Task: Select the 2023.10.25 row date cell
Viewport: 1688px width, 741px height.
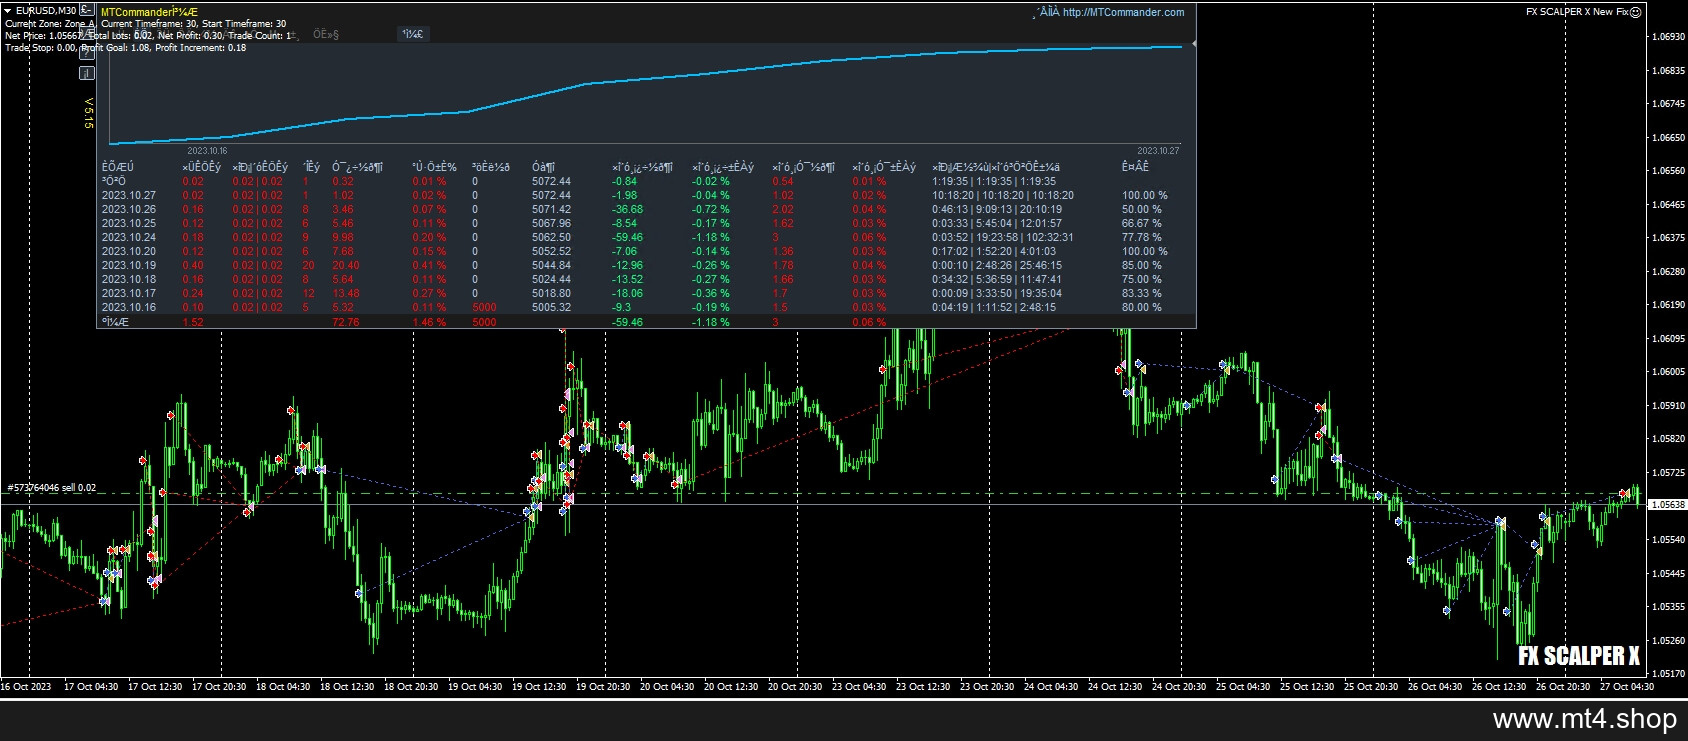Action: point(129,223)
